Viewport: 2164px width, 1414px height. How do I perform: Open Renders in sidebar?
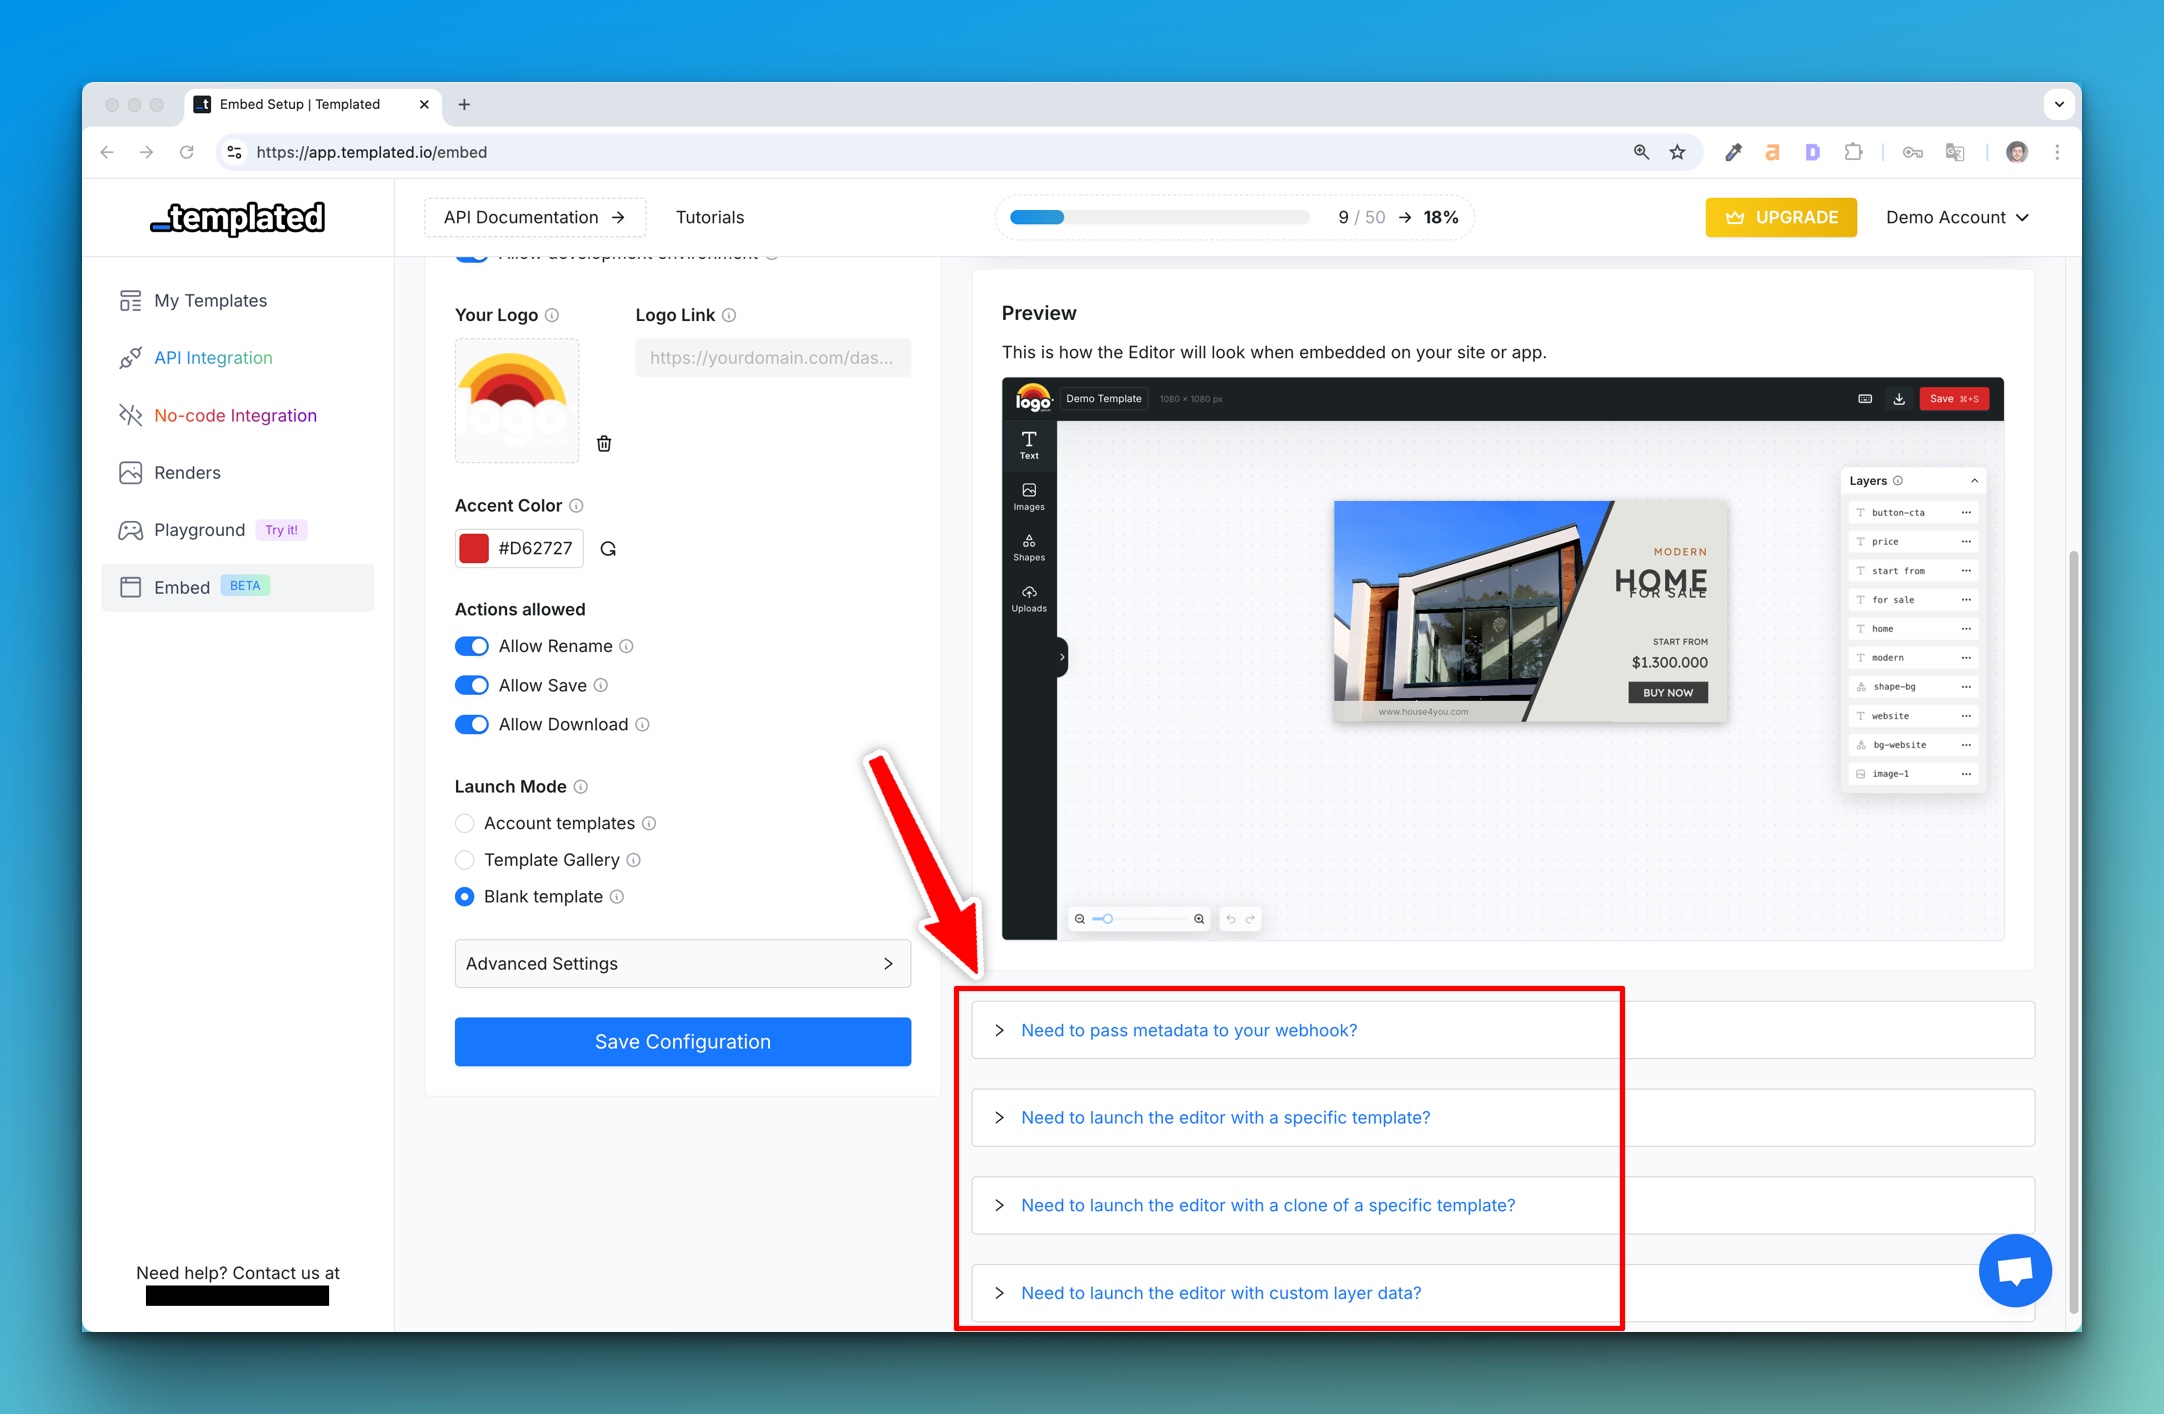point(238,473)
